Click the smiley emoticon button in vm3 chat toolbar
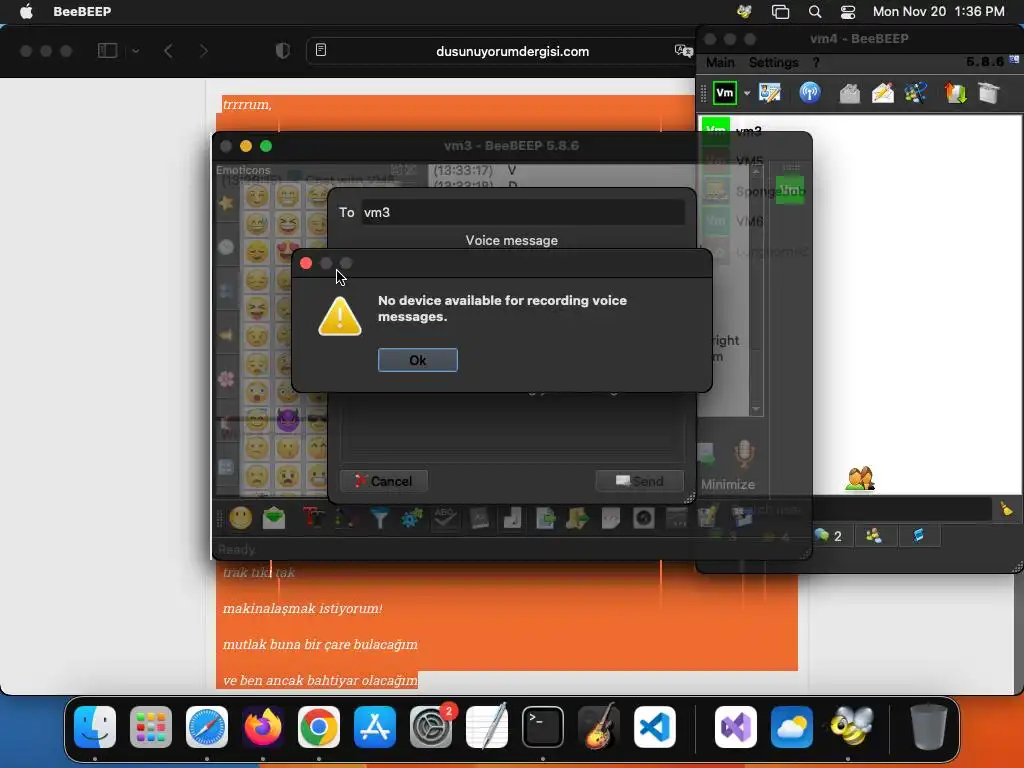This screenshot has width=1024, height=768. click(240, 519)
